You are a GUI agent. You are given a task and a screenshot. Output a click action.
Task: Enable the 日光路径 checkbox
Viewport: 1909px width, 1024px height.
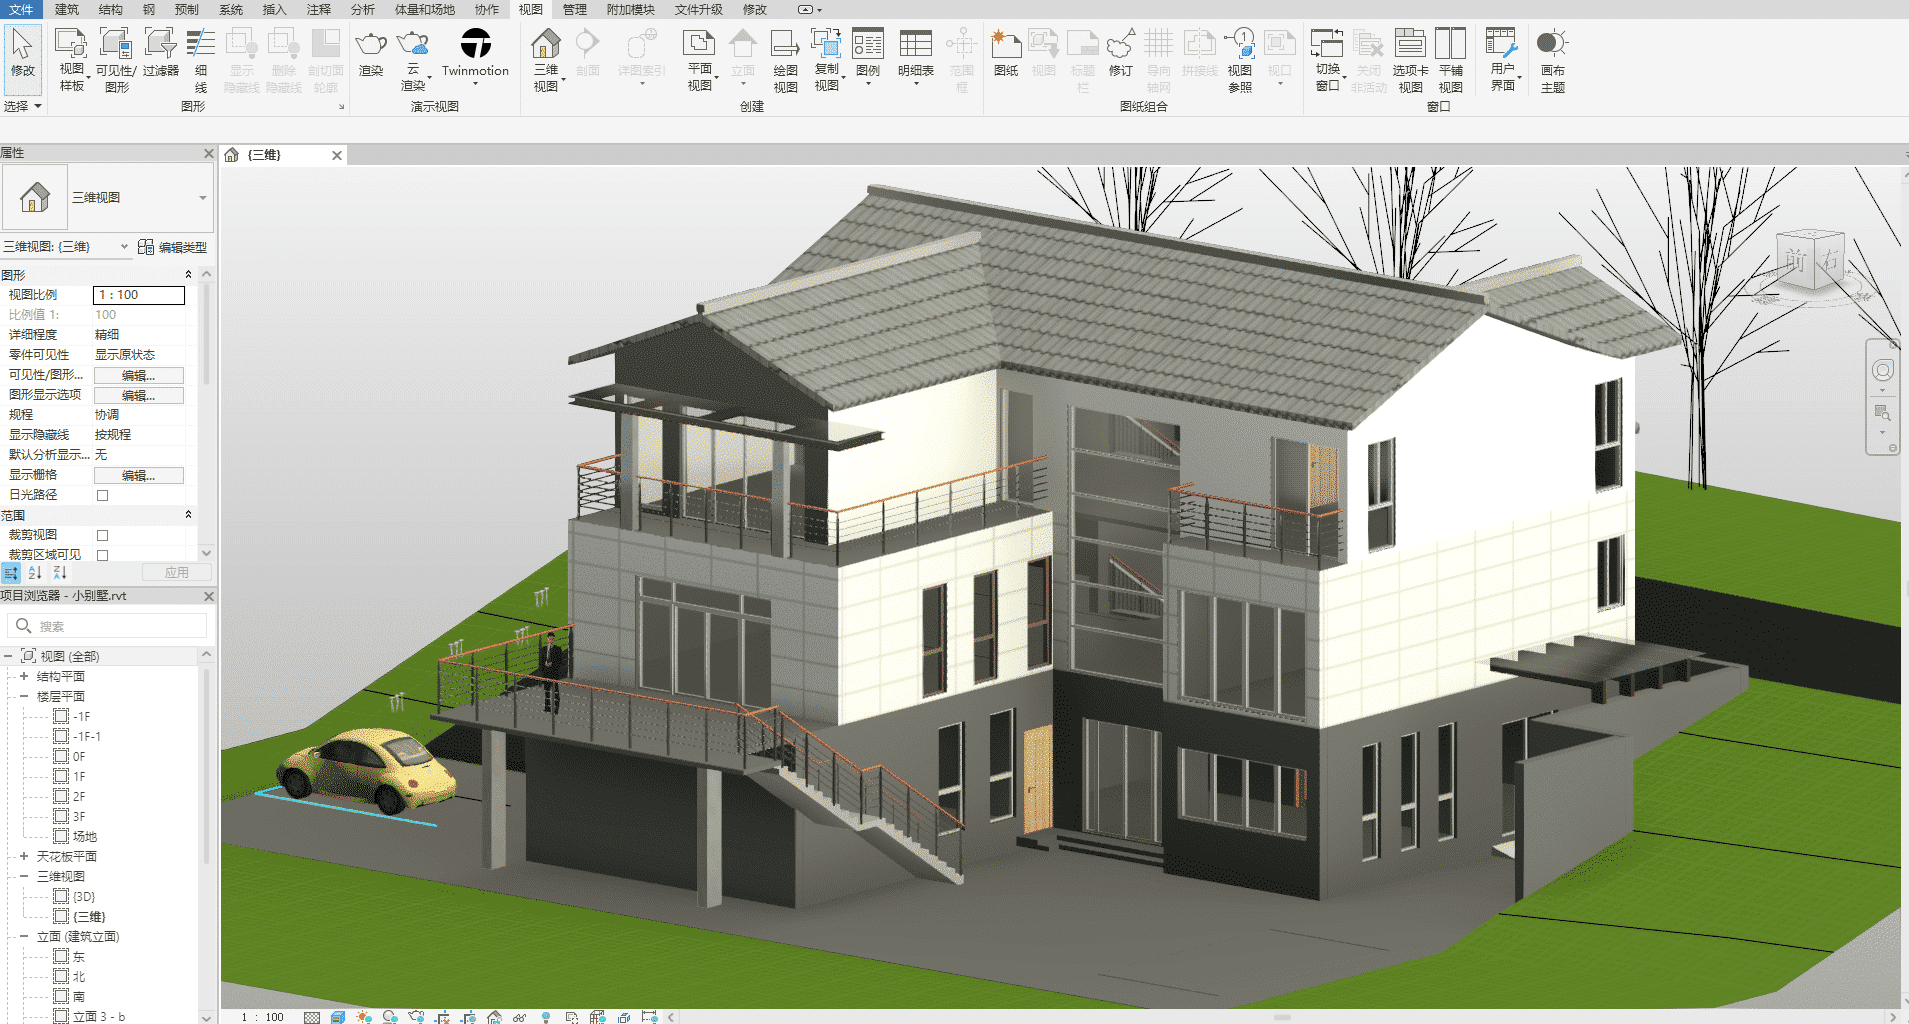[x=102, y=495]
